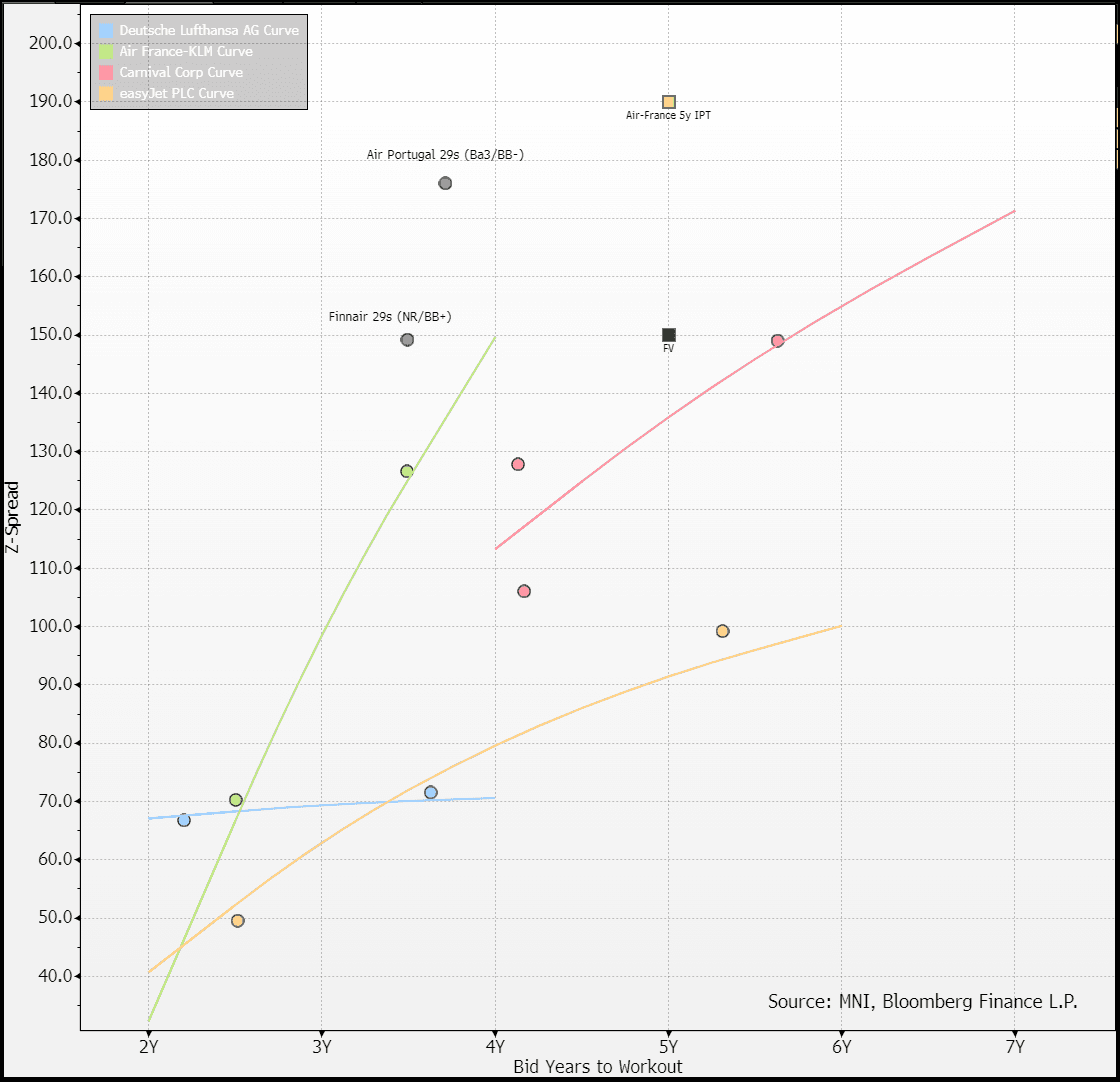This screenshot has width=1120, height=1082.
Task: Click the 150.0 y-axis tick label
Action: click(51, 334)
